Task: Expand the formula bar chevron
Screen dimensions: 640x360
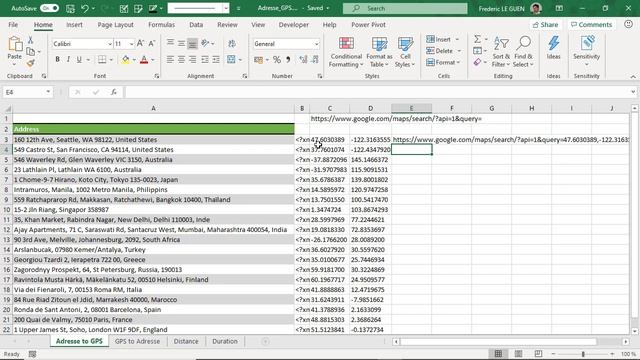Action: point(633,92)
